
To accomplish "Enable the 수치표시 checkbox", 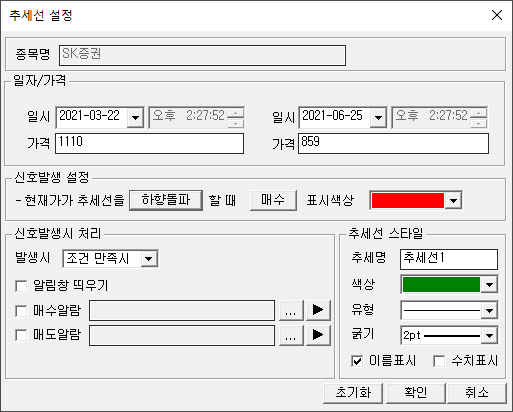I will [x=439, y=361].
